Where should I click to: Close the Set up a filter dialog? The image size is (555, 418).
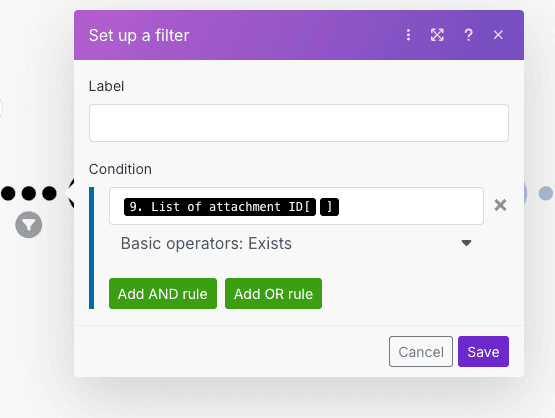coord(498,35)
